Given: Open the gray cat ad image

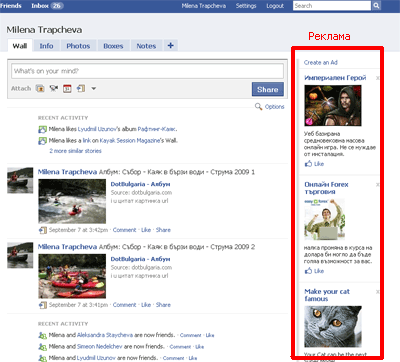Looking at the screenshot, I should (333, 327).
